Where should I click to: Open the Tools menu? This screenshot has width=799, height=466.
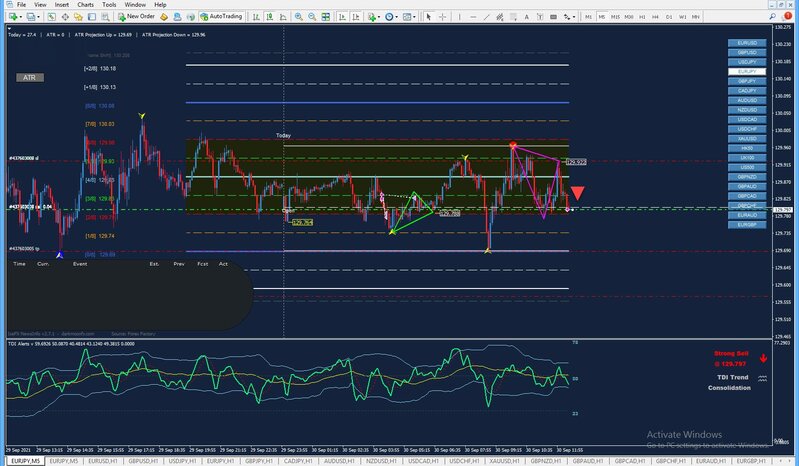109,5
